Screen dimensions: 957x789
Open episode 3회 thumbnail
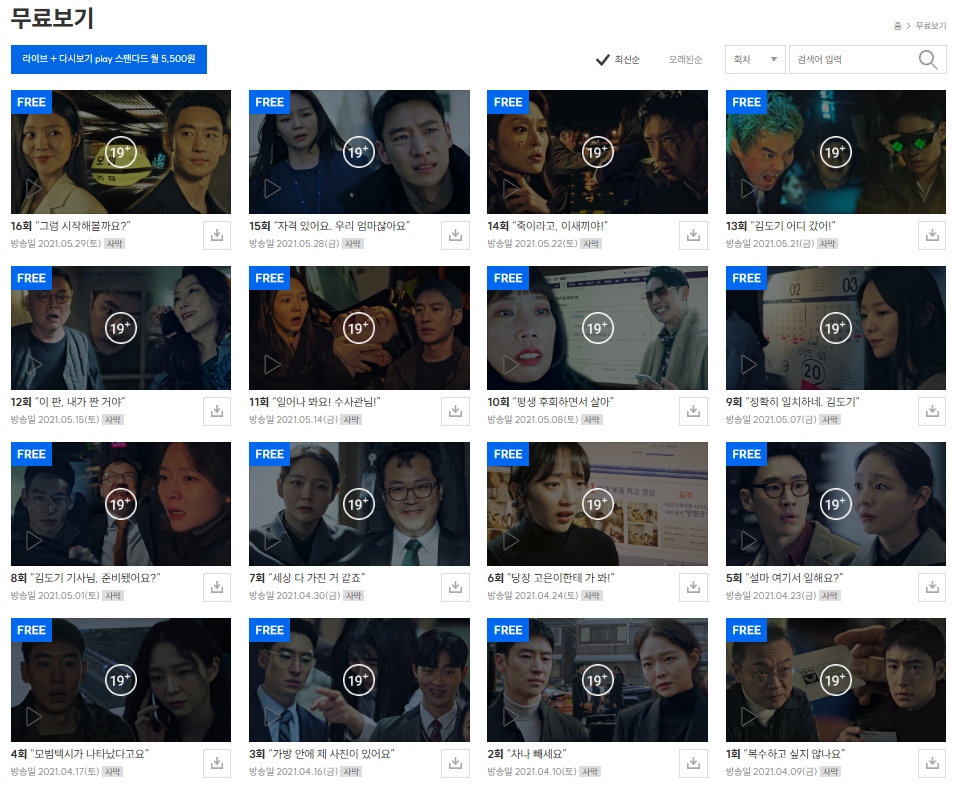pyautogui.click(x=359, y=680)
